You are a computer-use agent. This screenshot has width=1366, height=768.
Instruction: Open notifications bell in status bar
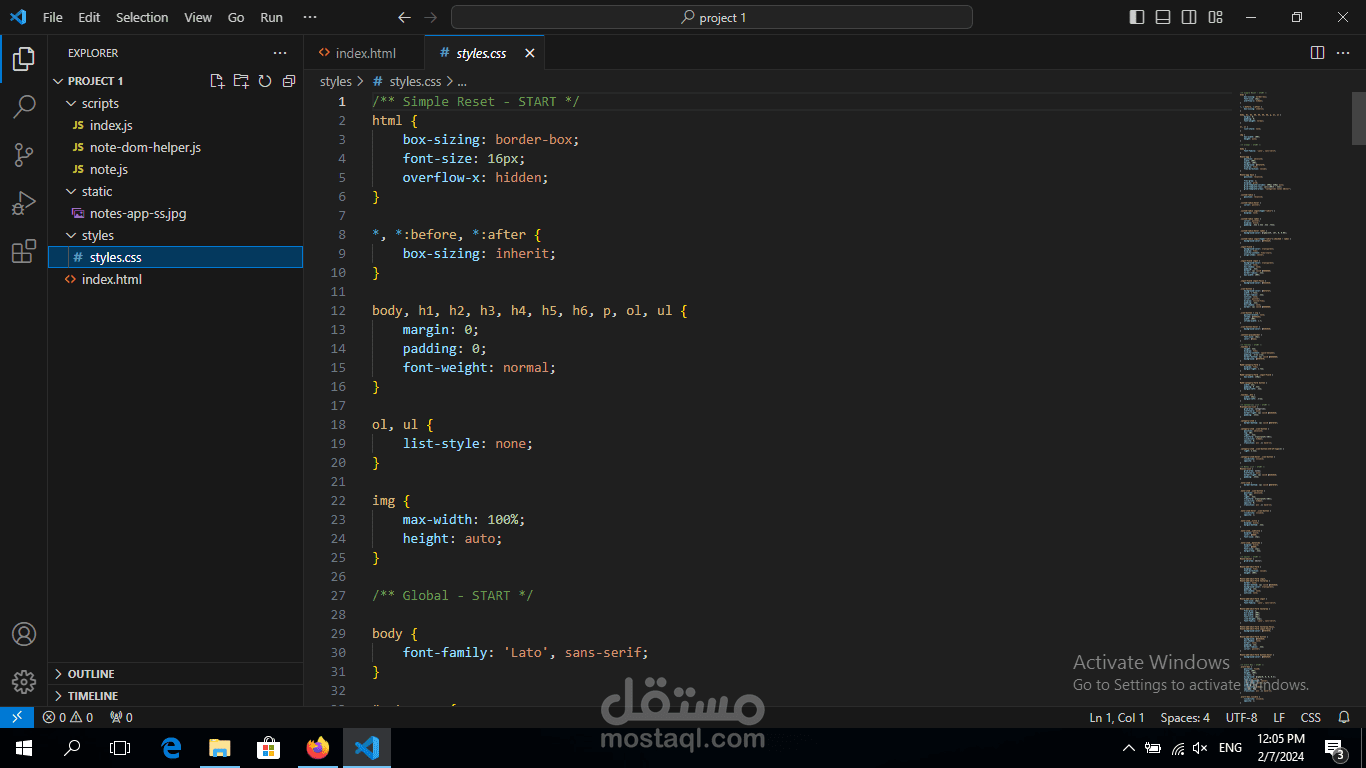[1345, 717]
